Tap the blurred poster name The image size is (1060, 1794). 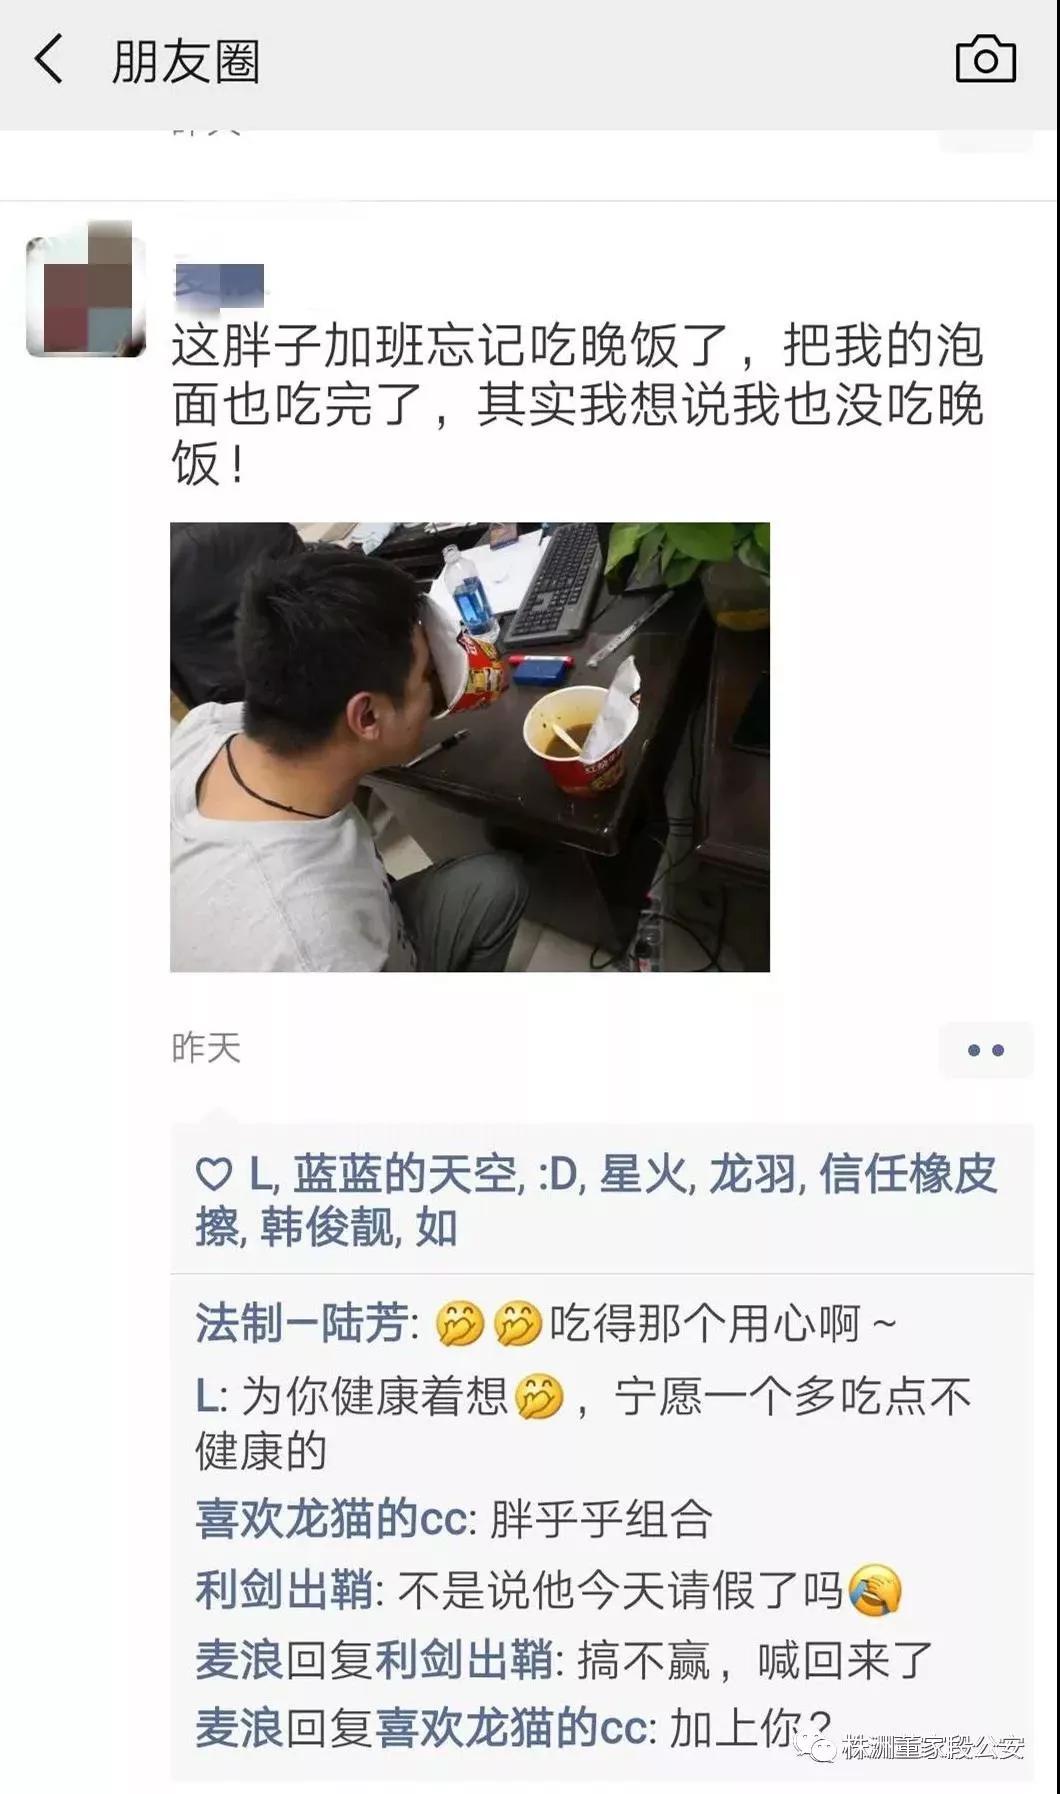[x=219, y=283]
